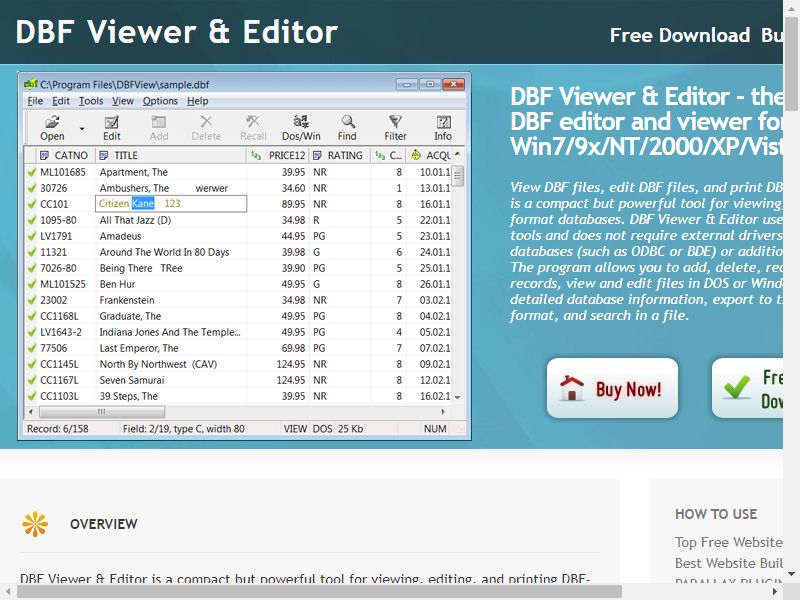Open the Edit menu

coord(61,101)
